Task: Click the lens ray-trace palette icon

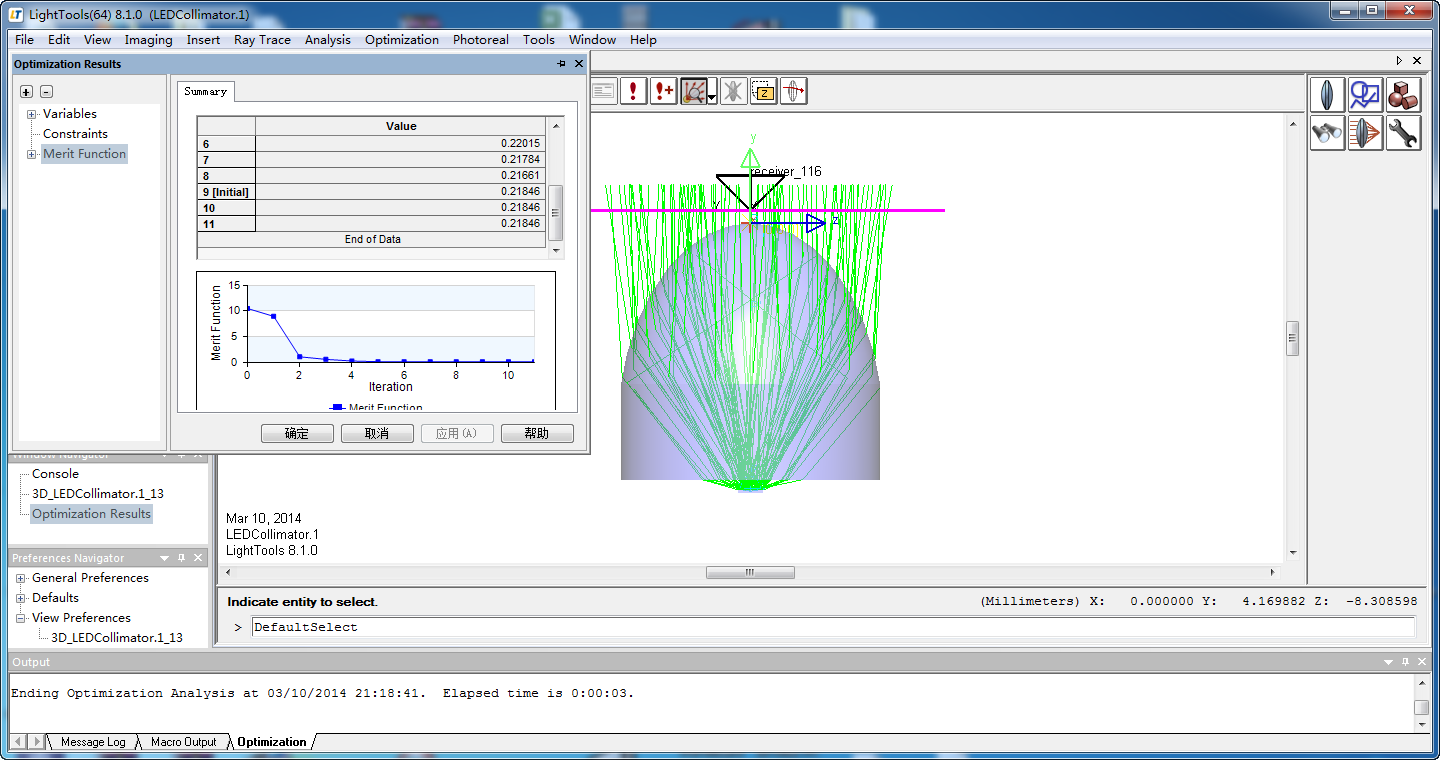Action: 1365,133
